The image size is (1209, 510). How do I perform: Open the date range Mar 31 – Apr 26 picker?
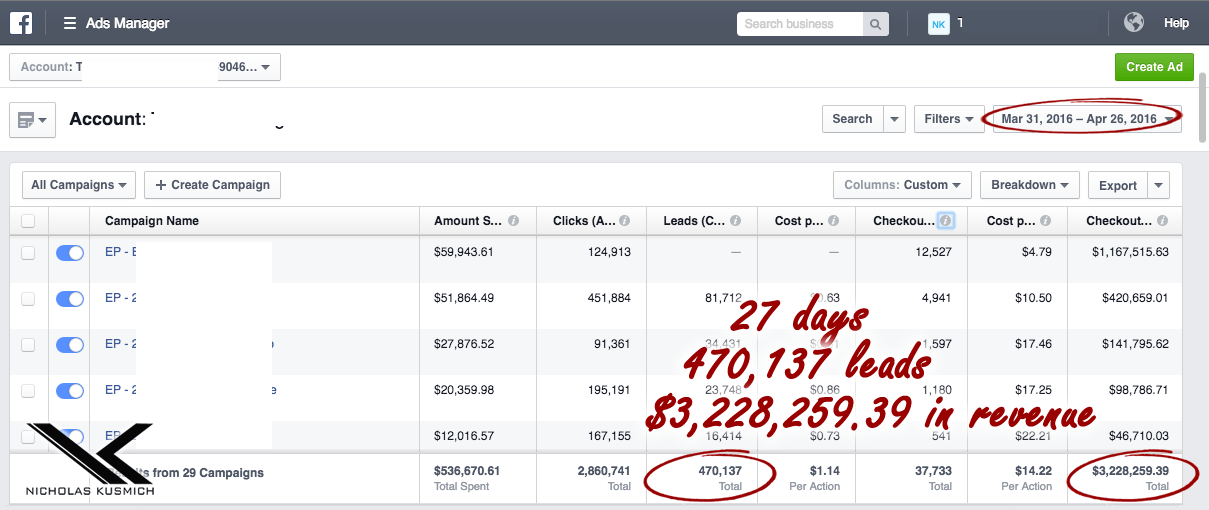[1087, 119]
